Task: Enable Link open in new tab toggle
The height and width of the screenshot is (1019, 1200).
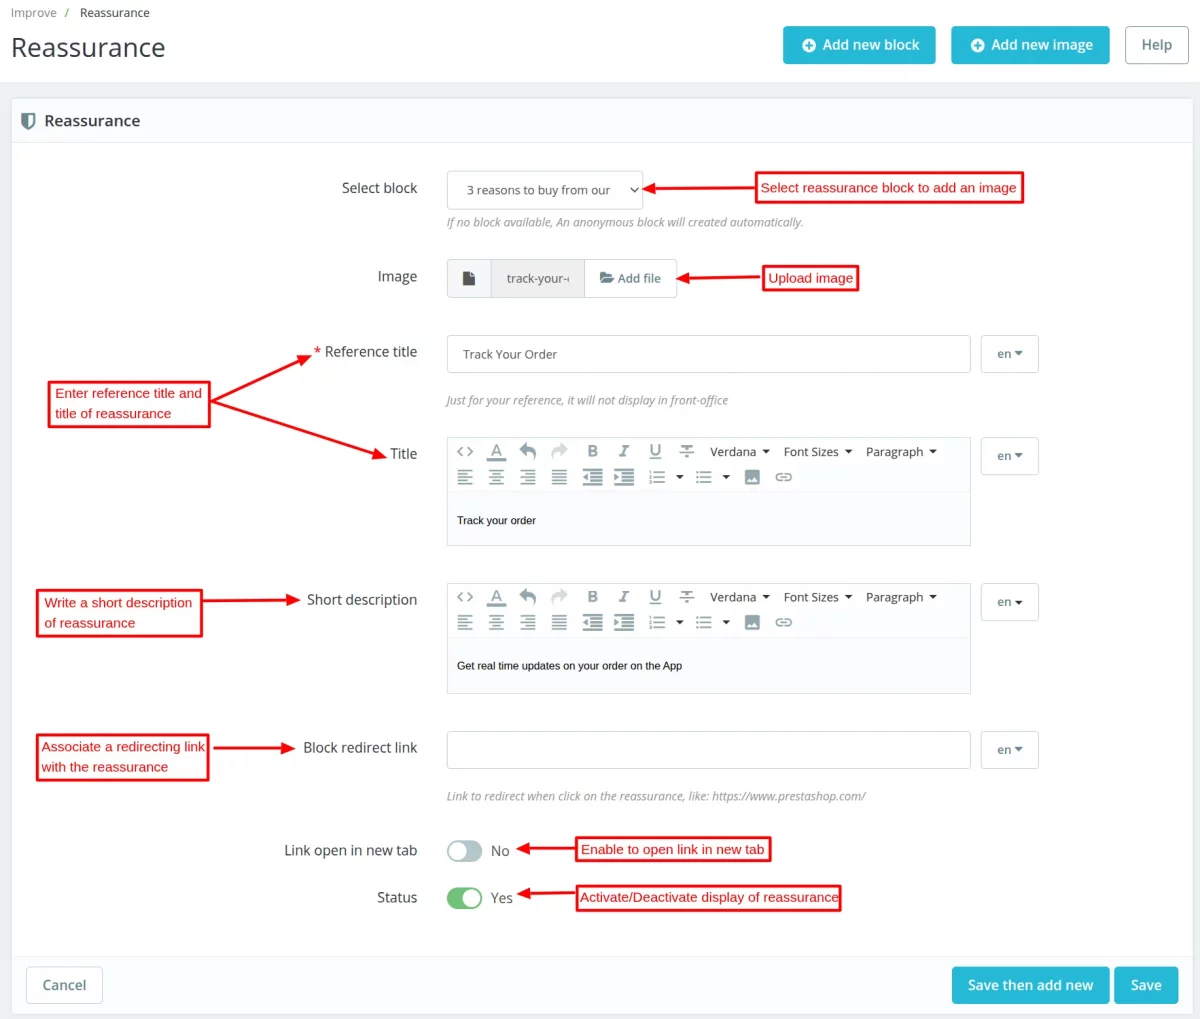Action: (465, 851)
